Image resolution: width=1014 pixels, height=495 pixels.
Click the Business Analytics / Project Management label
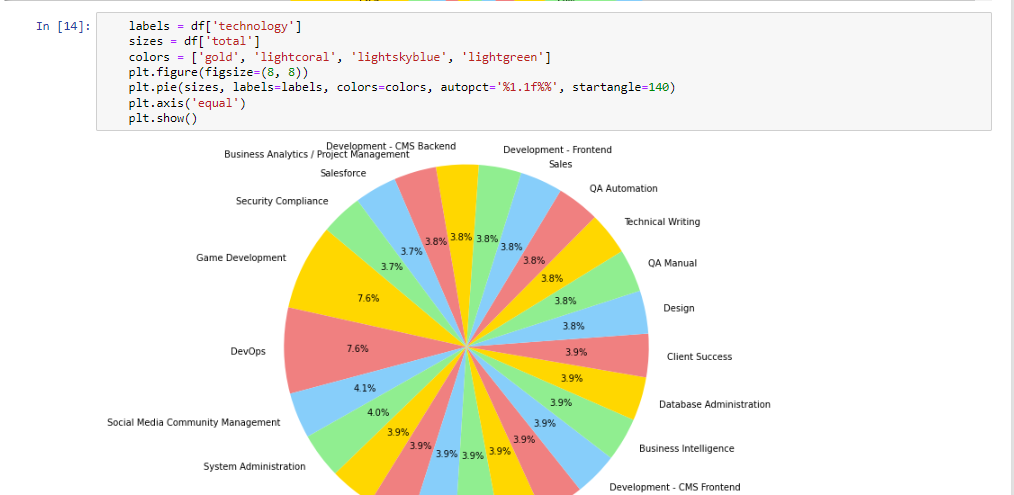(x=316, y=155)
